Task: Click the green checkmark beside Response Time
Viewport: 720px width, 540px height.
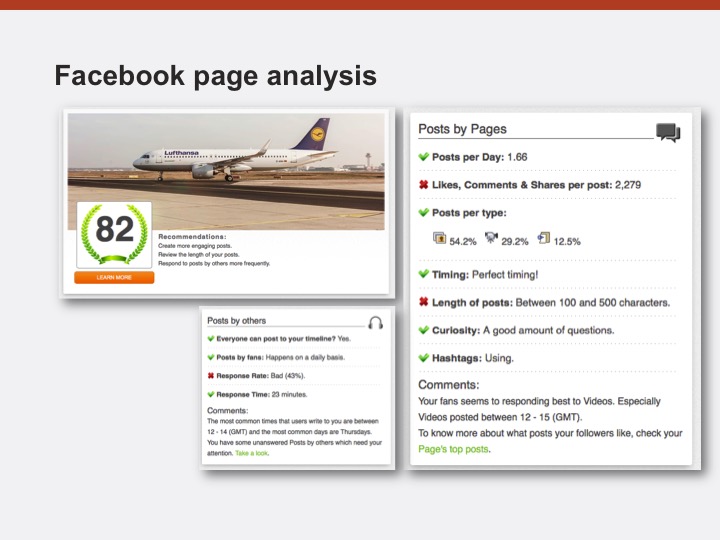Action: click(x=210, y=394)
